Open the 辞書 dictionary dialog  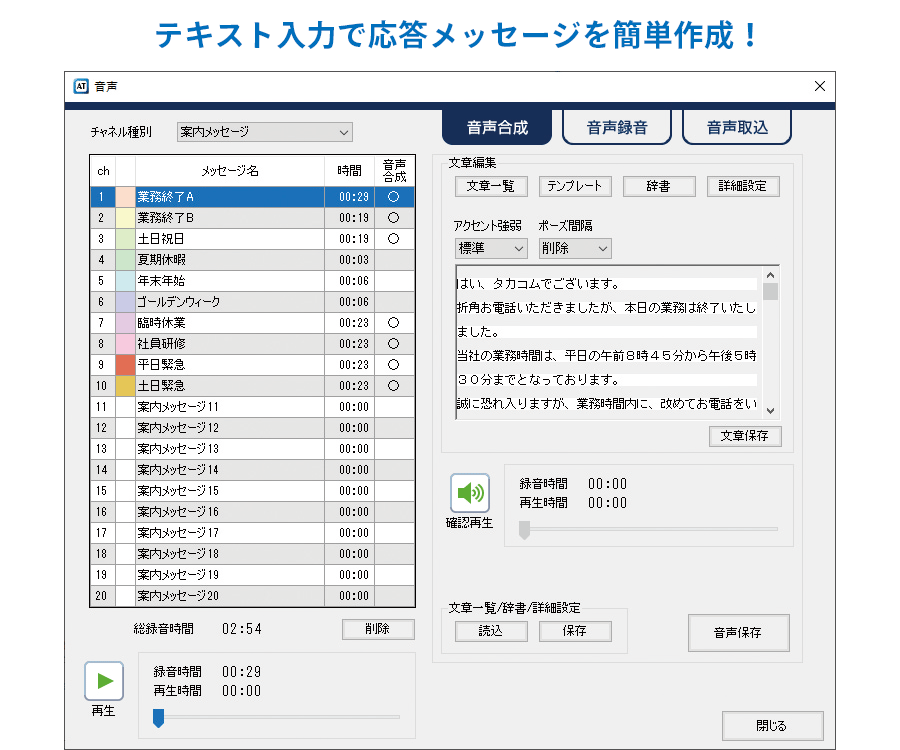(x=659, y=186)
